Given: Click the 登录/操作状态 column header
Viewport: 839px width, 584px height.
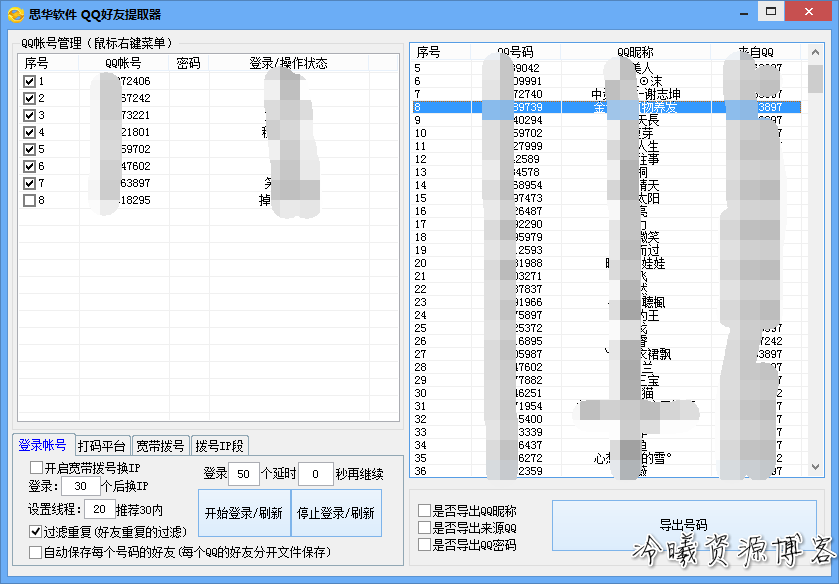Looking at the screenshot, I should tap(288, 63).
